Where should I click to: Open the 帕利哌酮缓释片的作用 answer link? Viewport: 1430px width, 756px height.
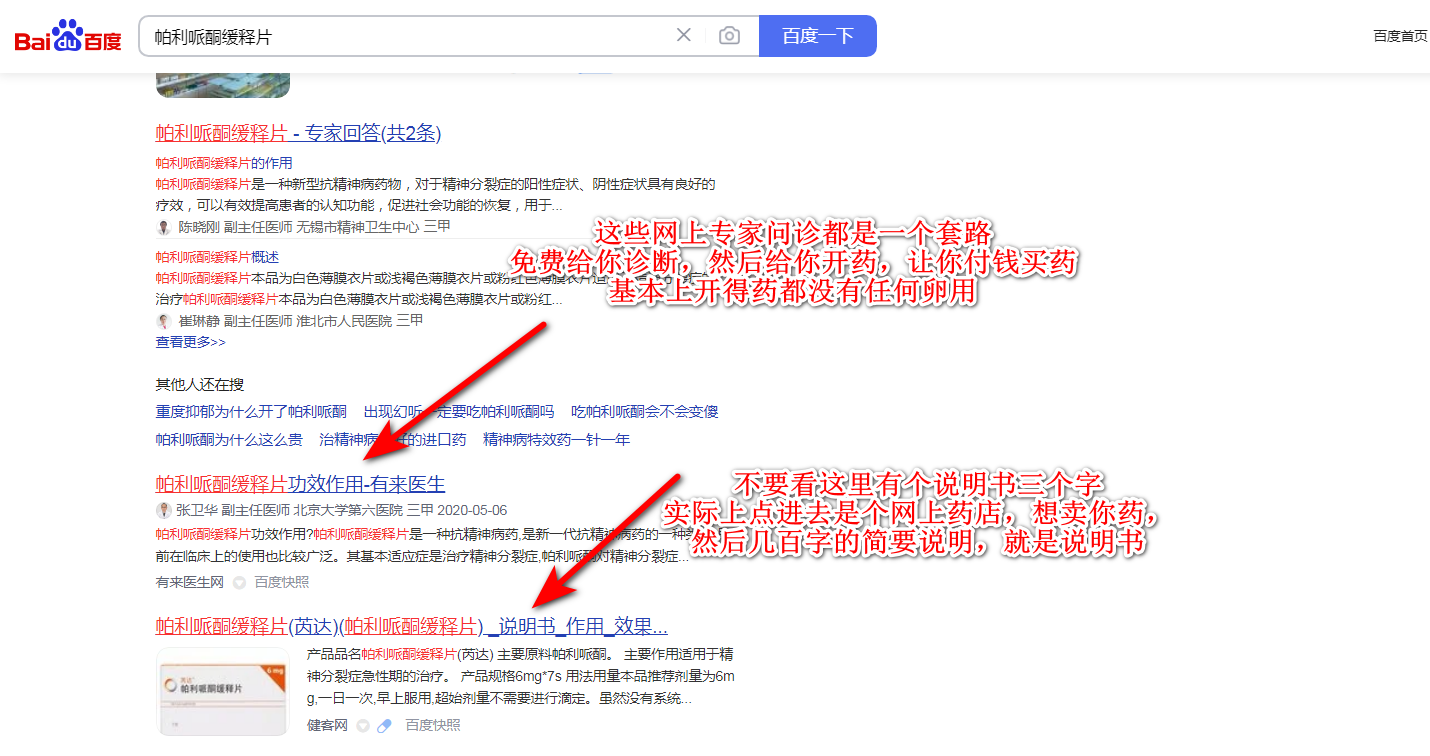coord(224,163)
